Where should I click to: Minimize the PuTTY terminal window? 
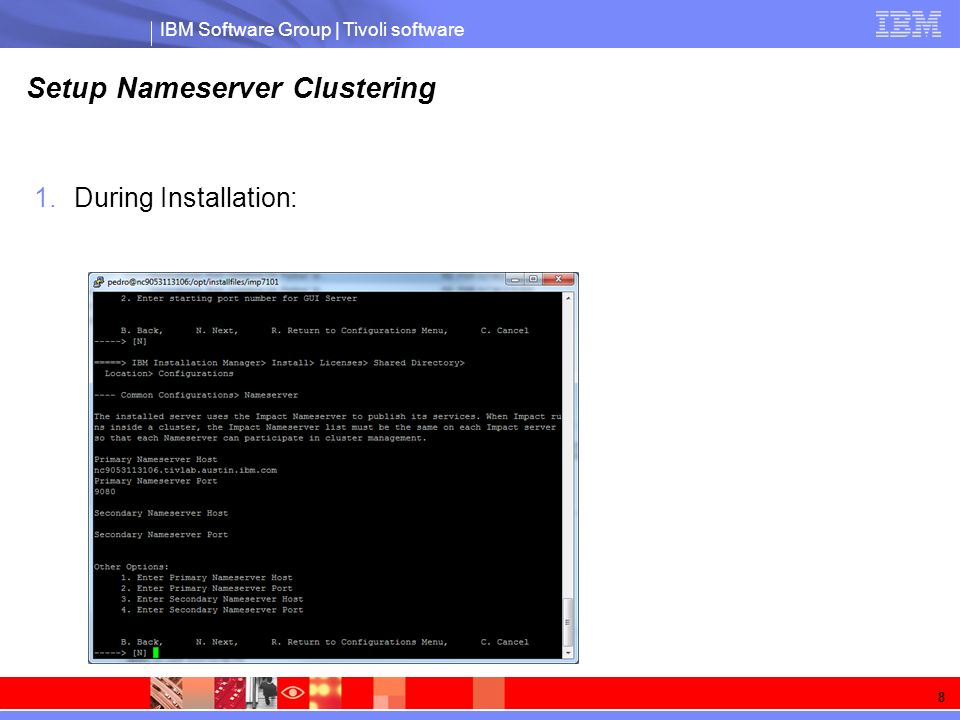coord(515,279)
